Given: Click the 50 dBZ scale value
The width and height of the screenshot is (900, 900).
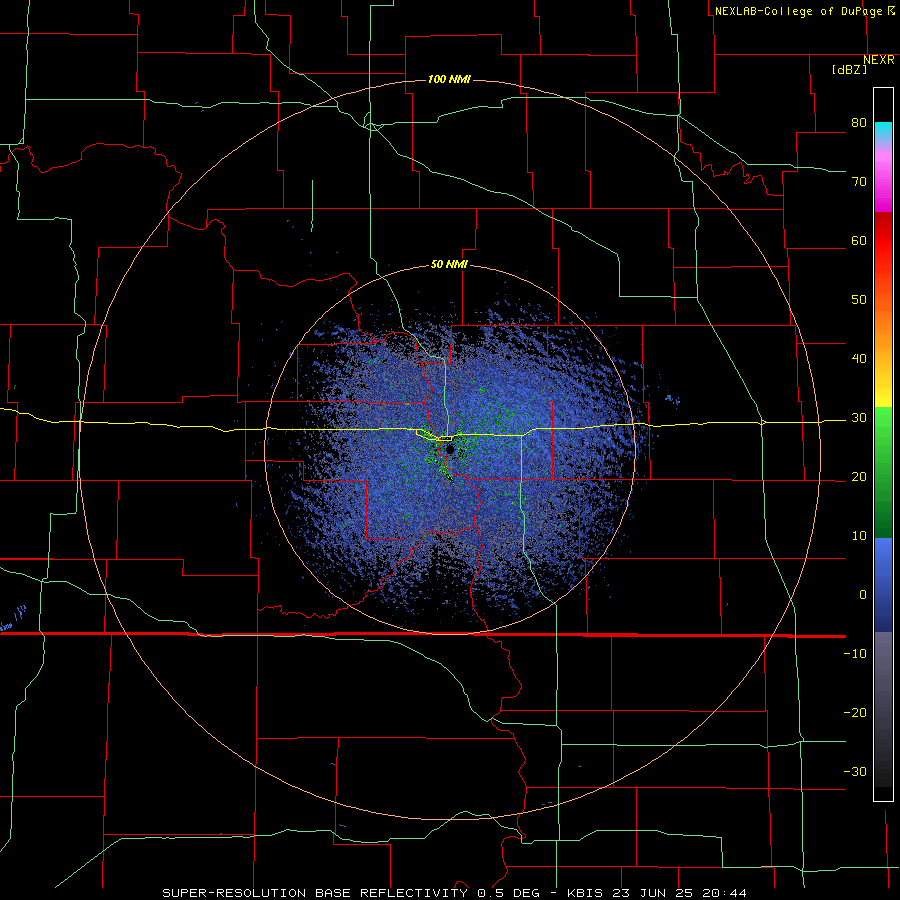Looking at the screenshot, I should coord(859,300).
